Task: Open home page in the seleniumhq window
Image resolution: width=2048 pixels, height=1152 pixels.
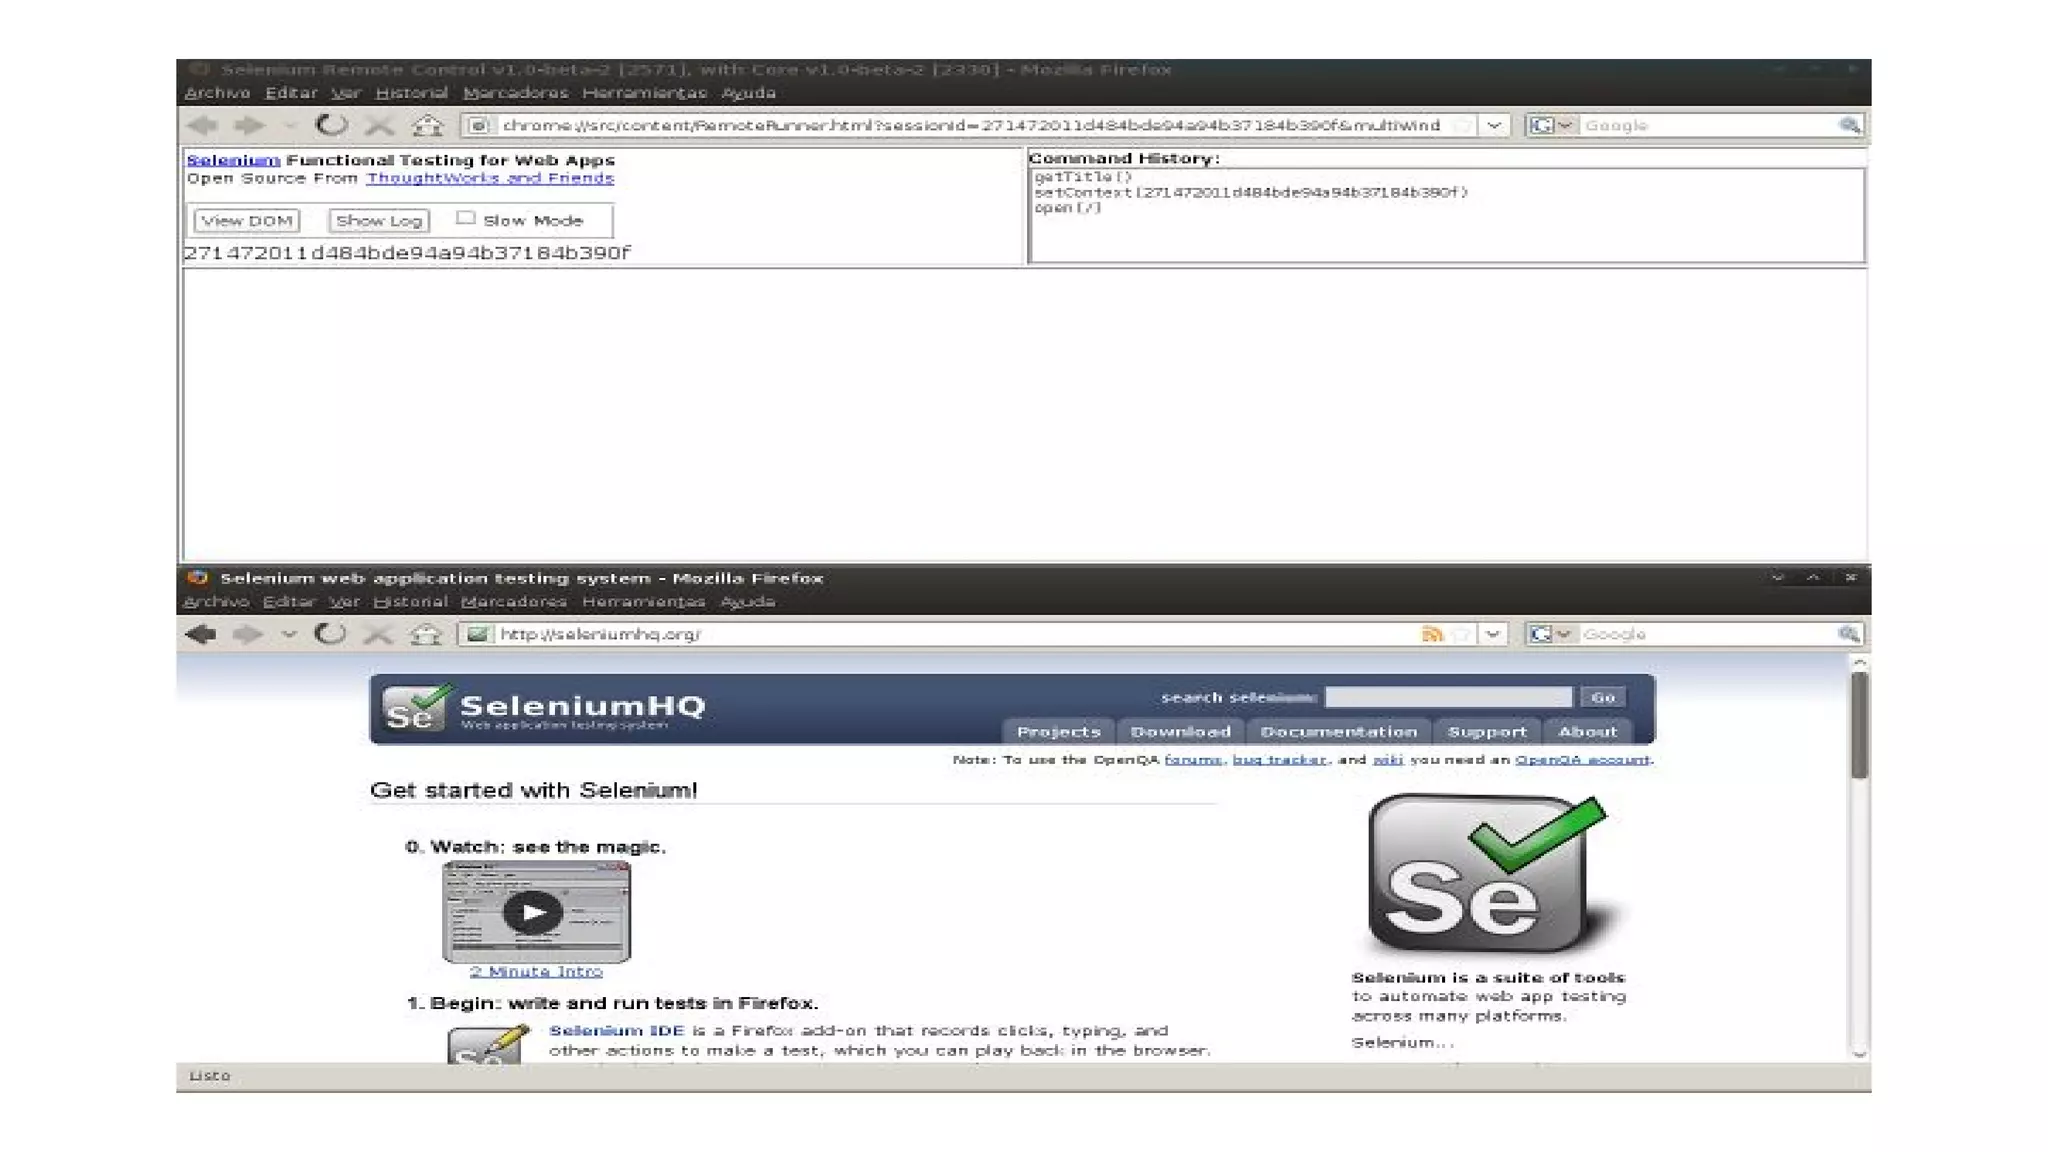Action: (x=425, y=634)
